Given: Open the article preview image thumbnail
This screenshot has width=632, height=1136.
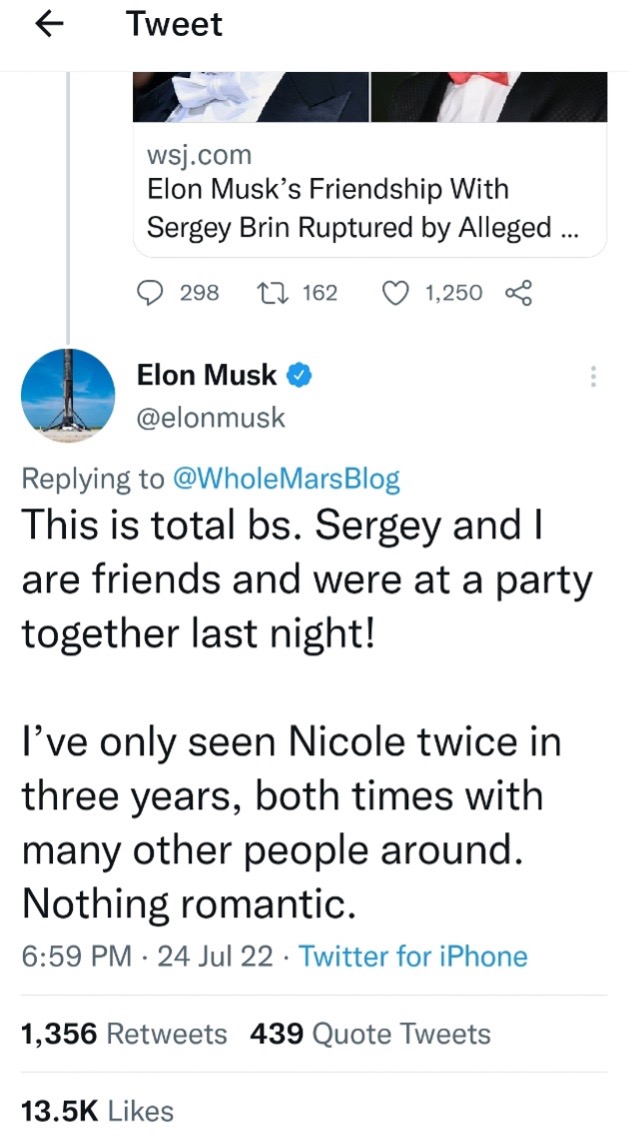Looking at the screenshot, I should [370, 96].
